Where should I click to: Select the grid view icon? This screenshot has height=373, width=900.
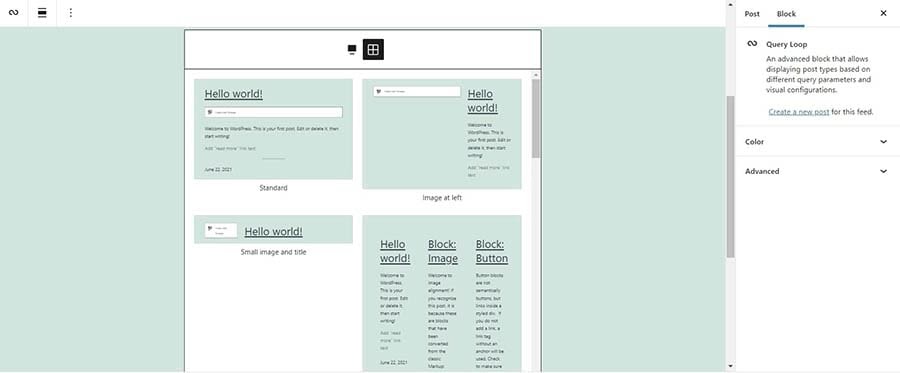[x=373, y=49]
